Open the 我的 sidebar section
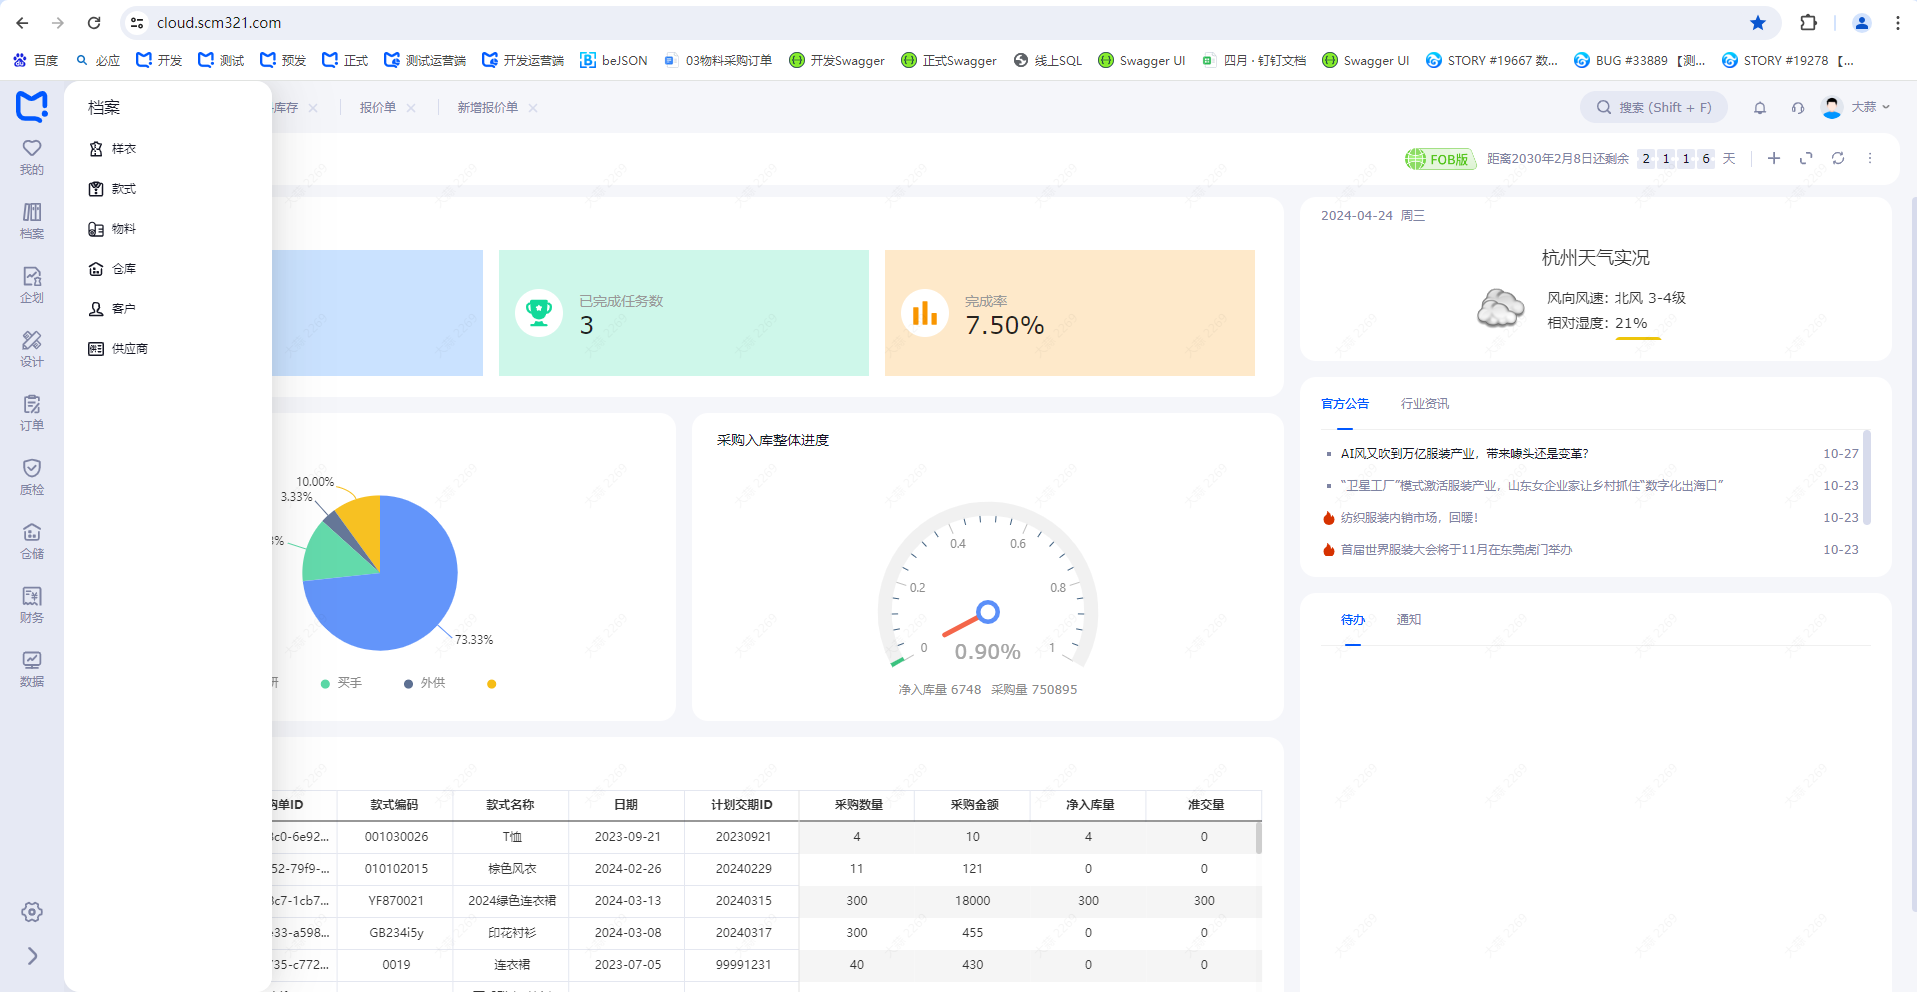Viewport: 1917px width, 992px height. click(32, 157)
